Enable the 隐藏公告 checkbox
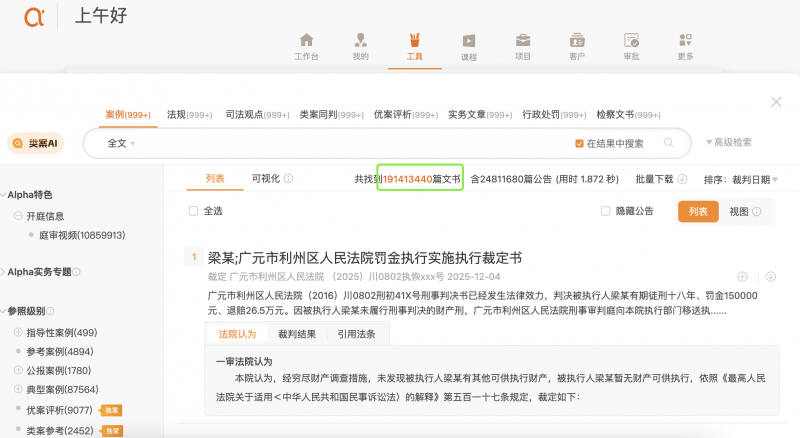 coord(605,211)
